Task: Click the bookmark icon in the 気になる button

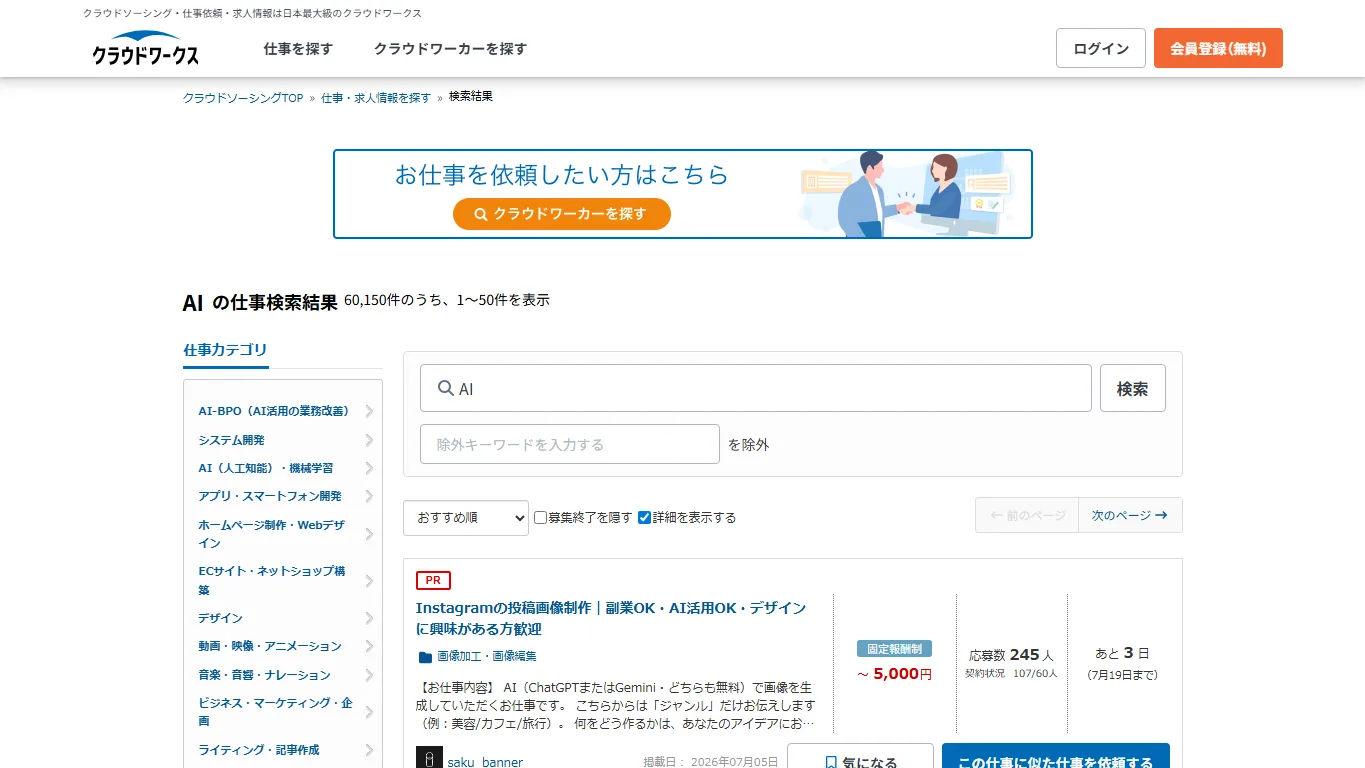Action: (831, 762)
